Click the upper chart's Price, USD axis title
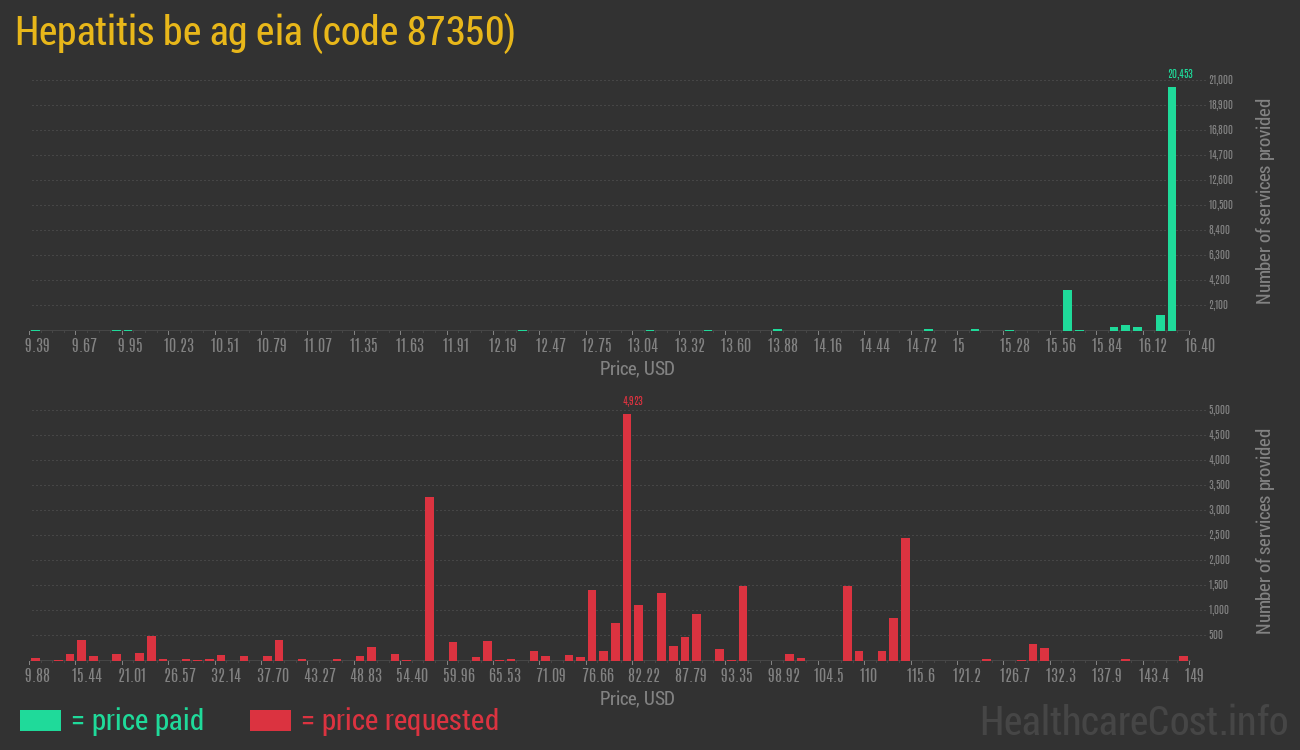This screenshot has height=750, width=1300. 637,368
